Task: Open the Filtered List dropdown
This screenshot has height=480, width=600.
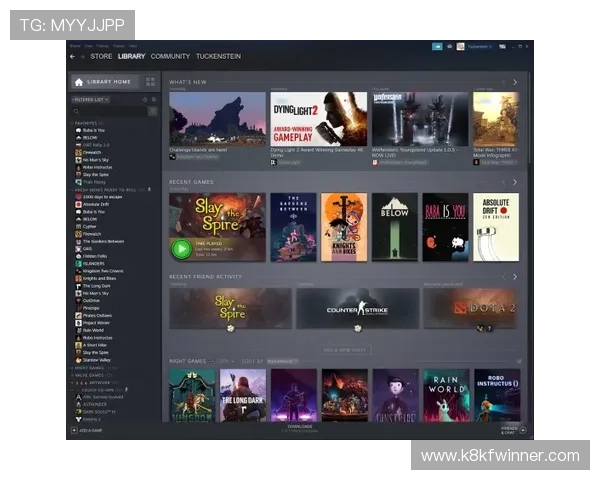Action: pos(90,100)
